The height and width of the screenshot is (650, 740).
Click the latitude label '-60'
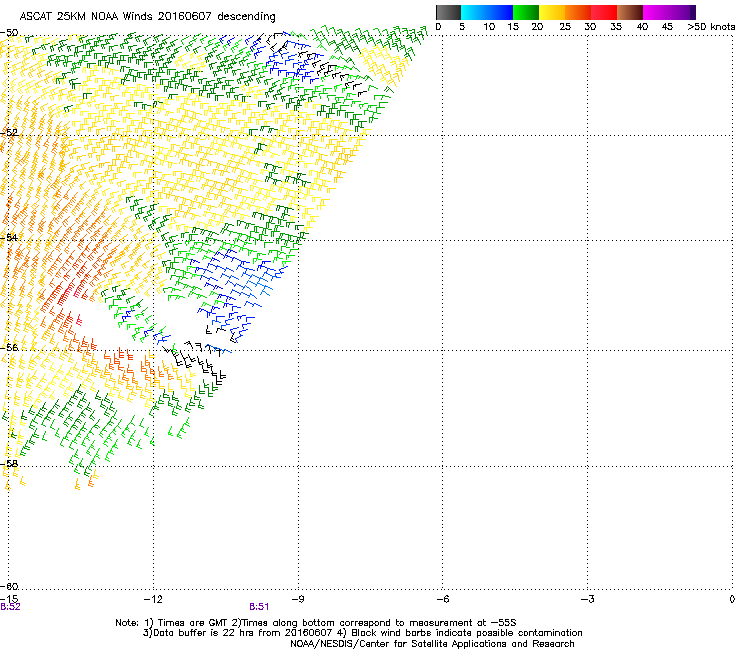pos(9,586)
